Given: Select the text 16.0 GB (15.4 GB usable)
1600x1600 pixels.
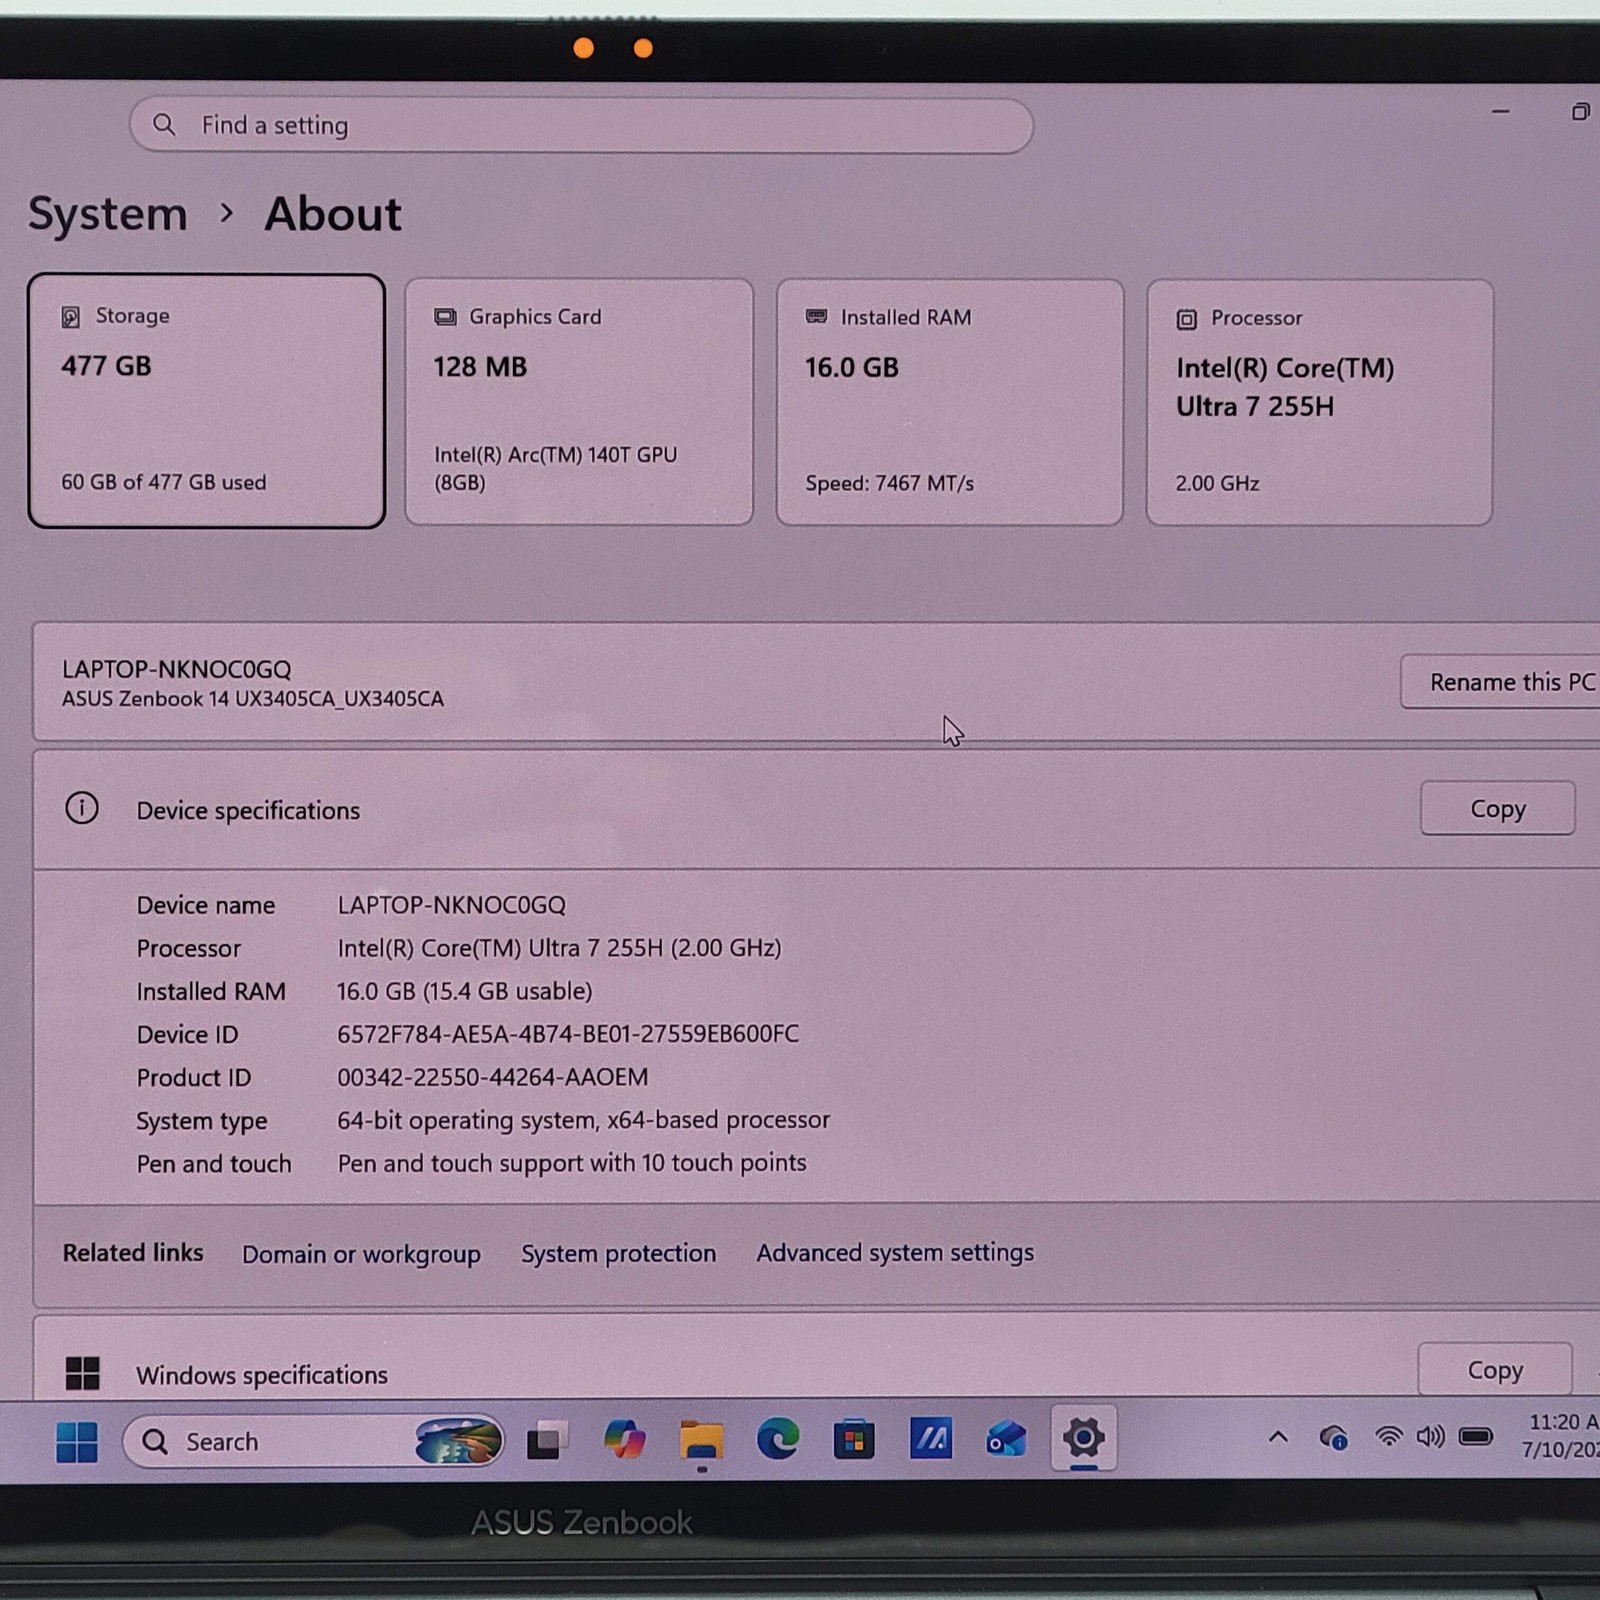Looking at the screenshot, I should point(464,991).
